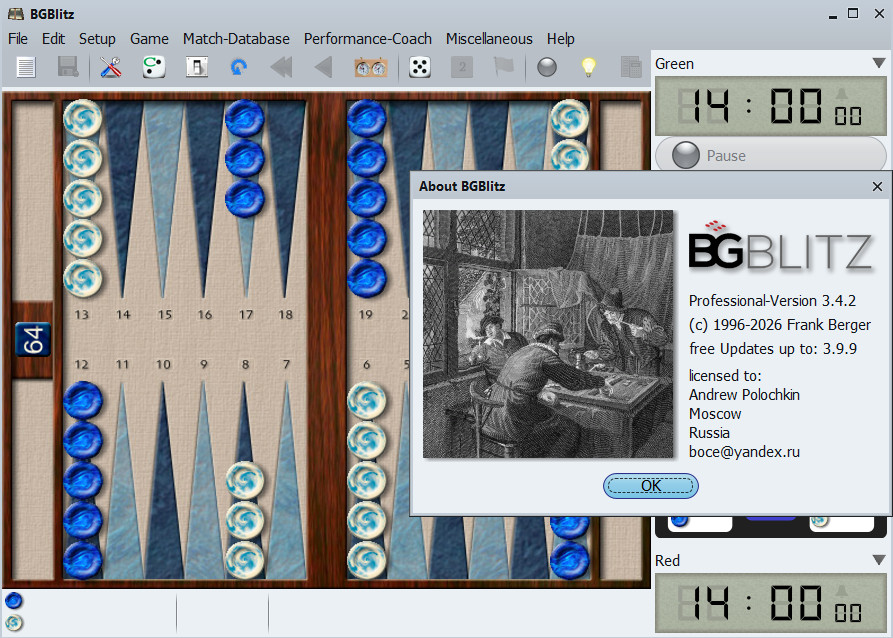Click the top blue checker on point 17
Viewport: 893px width, 638px height.
[244, 118]
